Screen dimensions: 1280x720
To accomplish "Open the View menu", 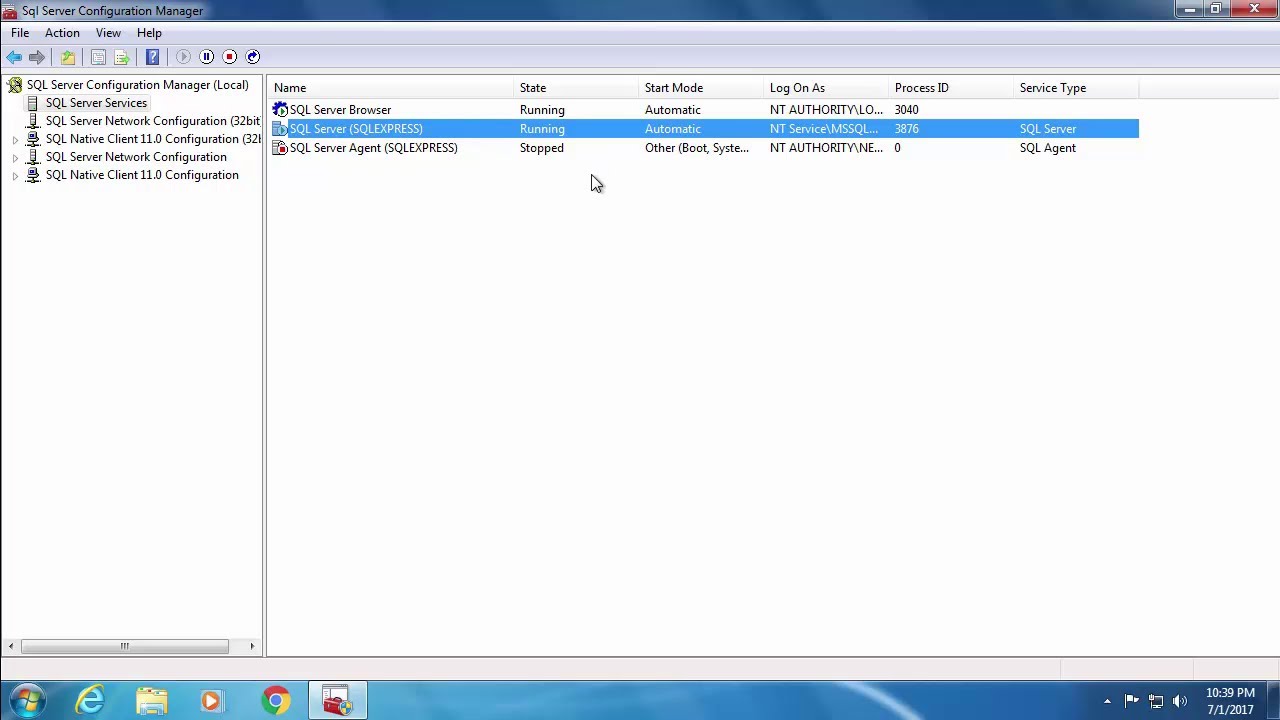I will pos(108,33).
